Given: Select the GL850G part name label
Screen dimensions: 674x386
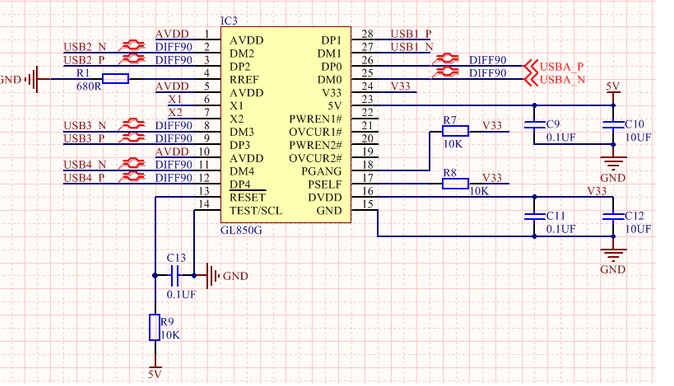Looking at the screenshot, I should point(241,230).
